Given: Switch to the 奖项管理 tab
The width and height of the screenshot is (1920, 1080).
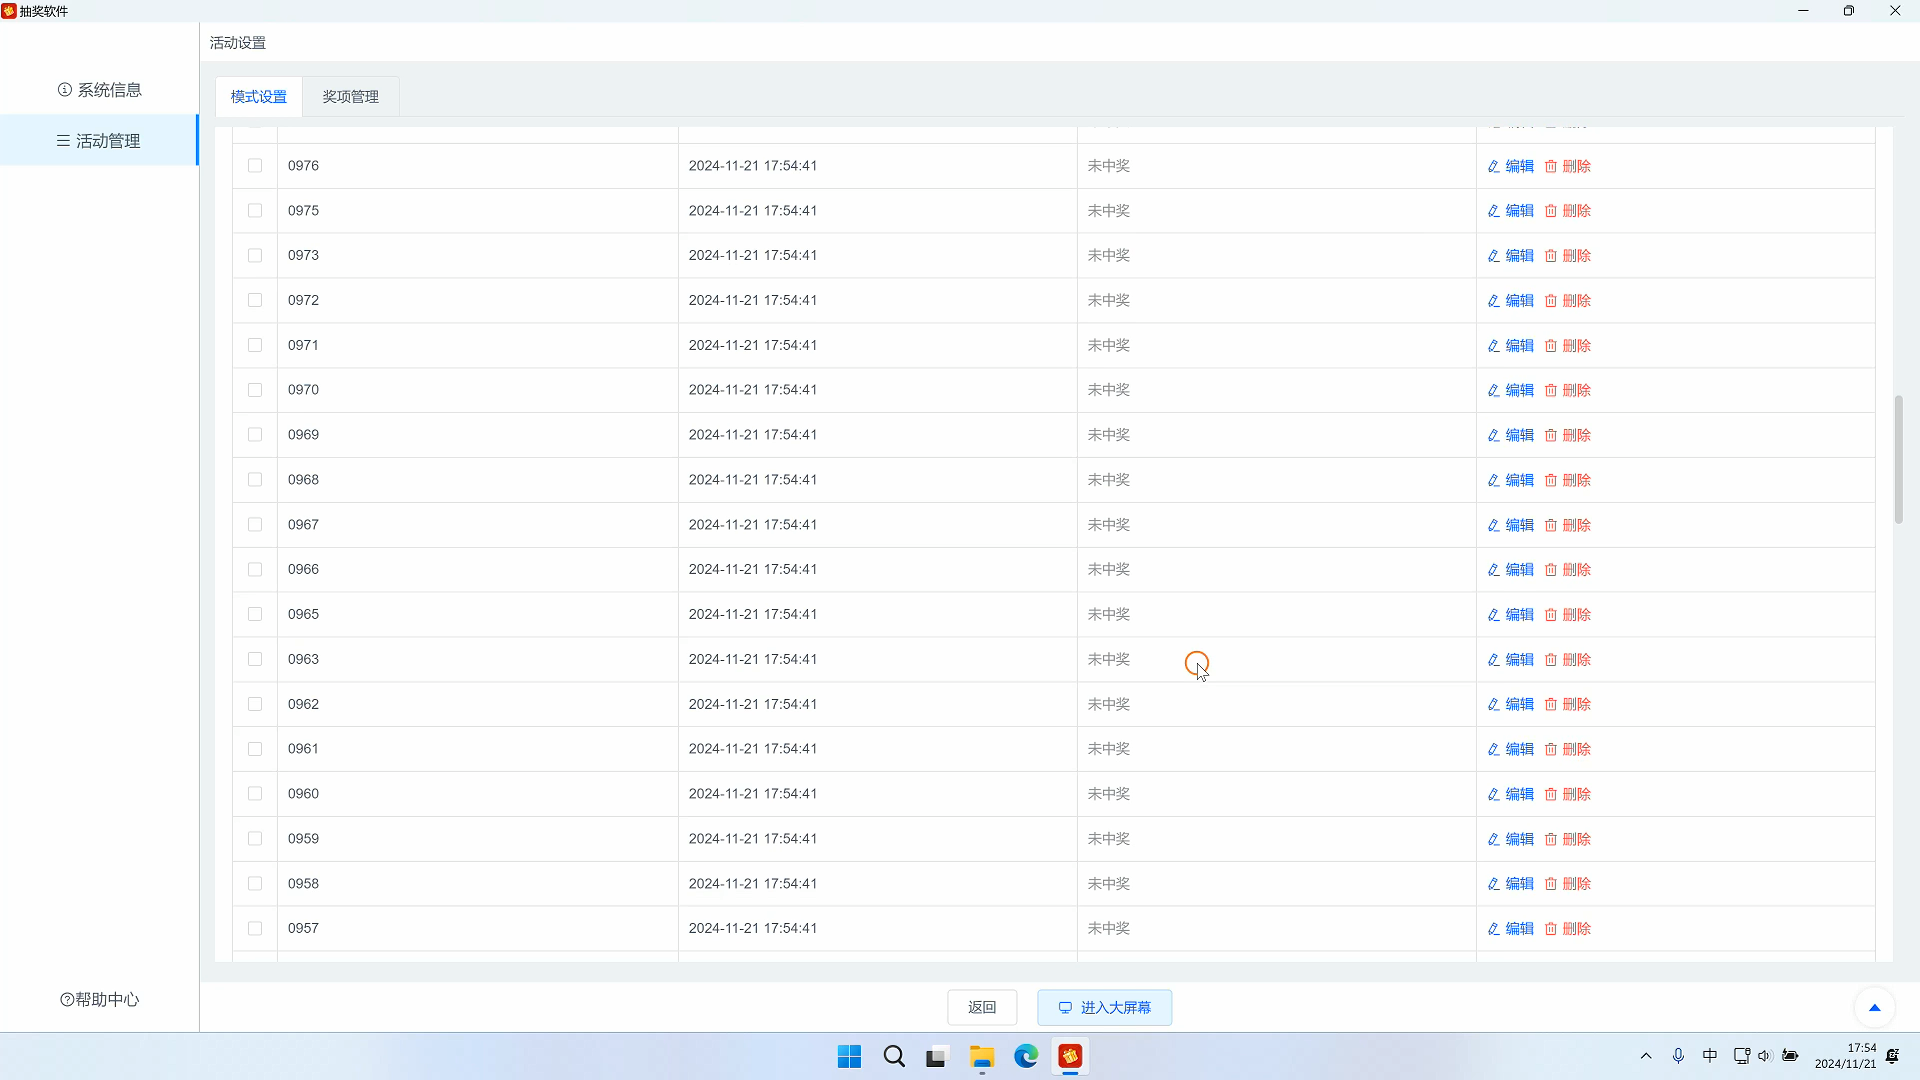Looking at the screenshot, I should point(350,97).
